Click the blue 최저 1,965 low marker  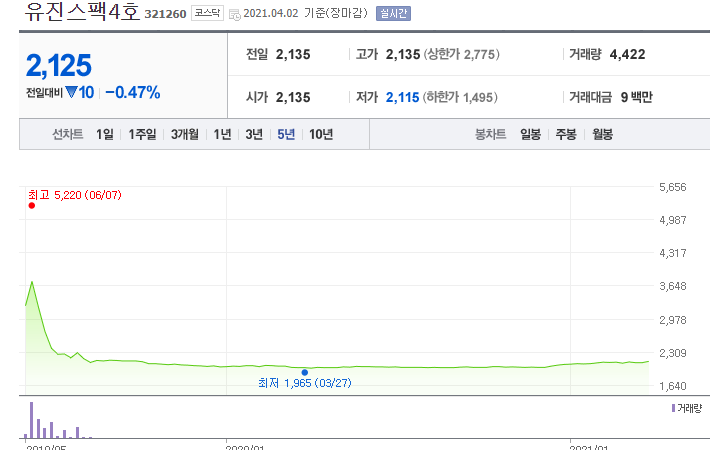click(x=305, y=373)
